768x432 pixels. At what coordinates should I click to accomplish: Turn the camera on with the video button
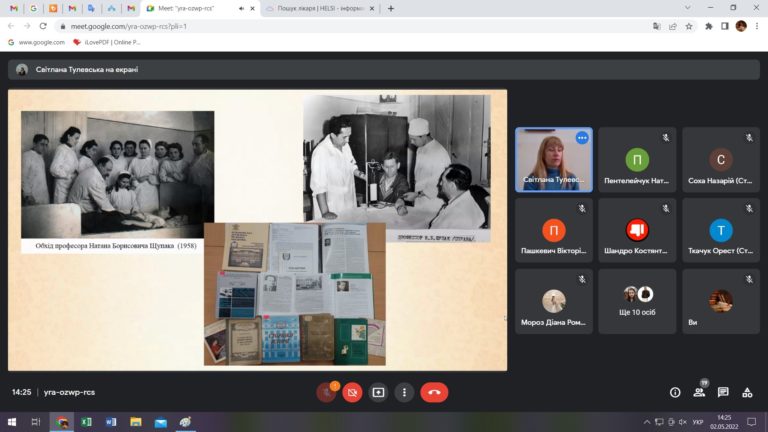(352, 392)
